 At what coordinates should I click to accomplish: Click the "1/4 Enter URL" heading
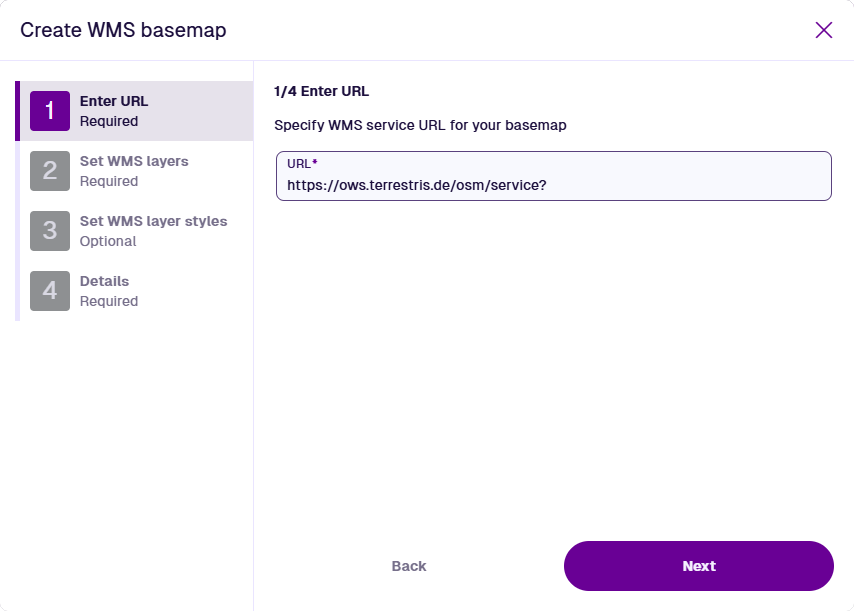[x=321, y=91]
